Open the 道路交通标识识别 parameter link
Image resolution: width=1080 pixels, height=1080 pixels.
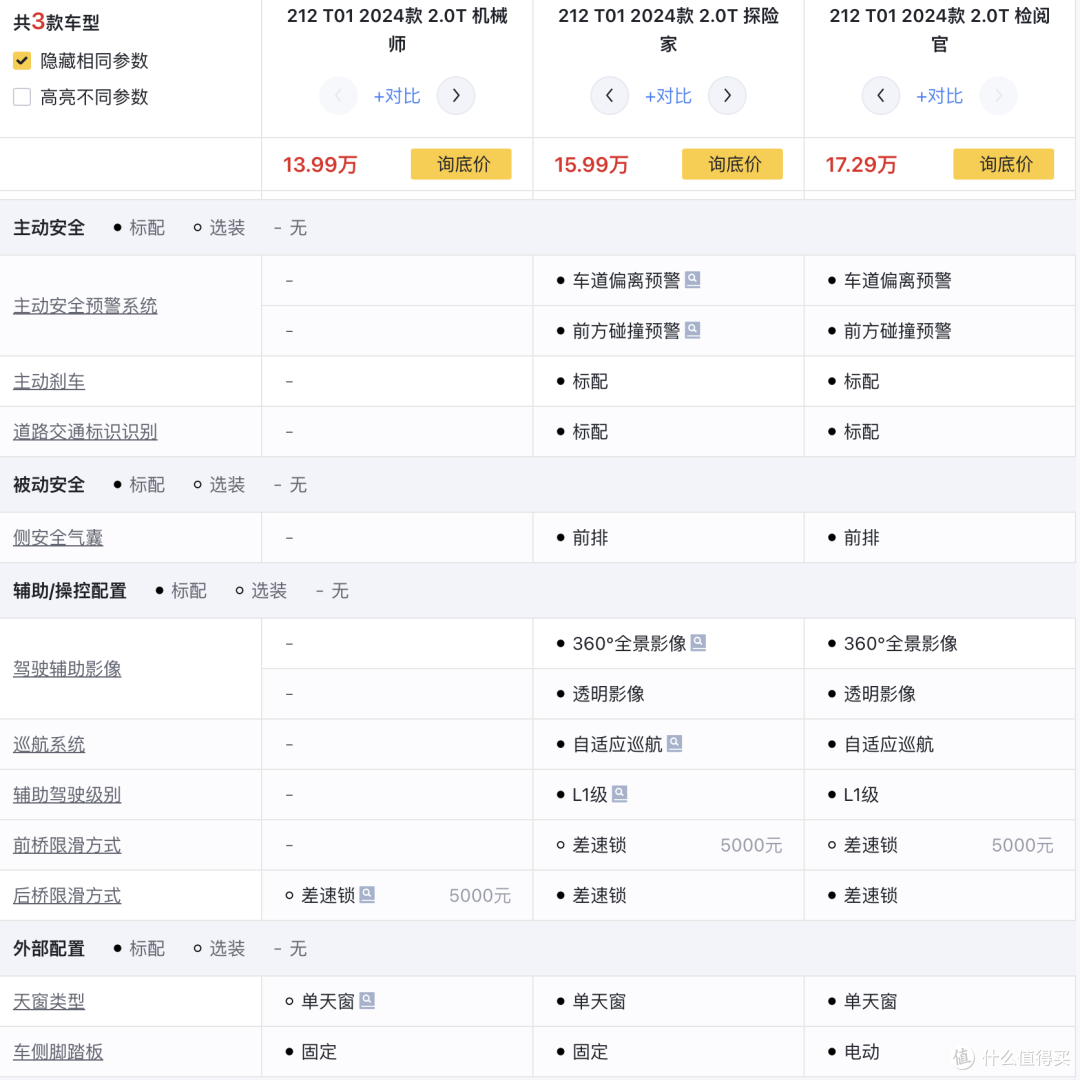(x=85, y=432)
